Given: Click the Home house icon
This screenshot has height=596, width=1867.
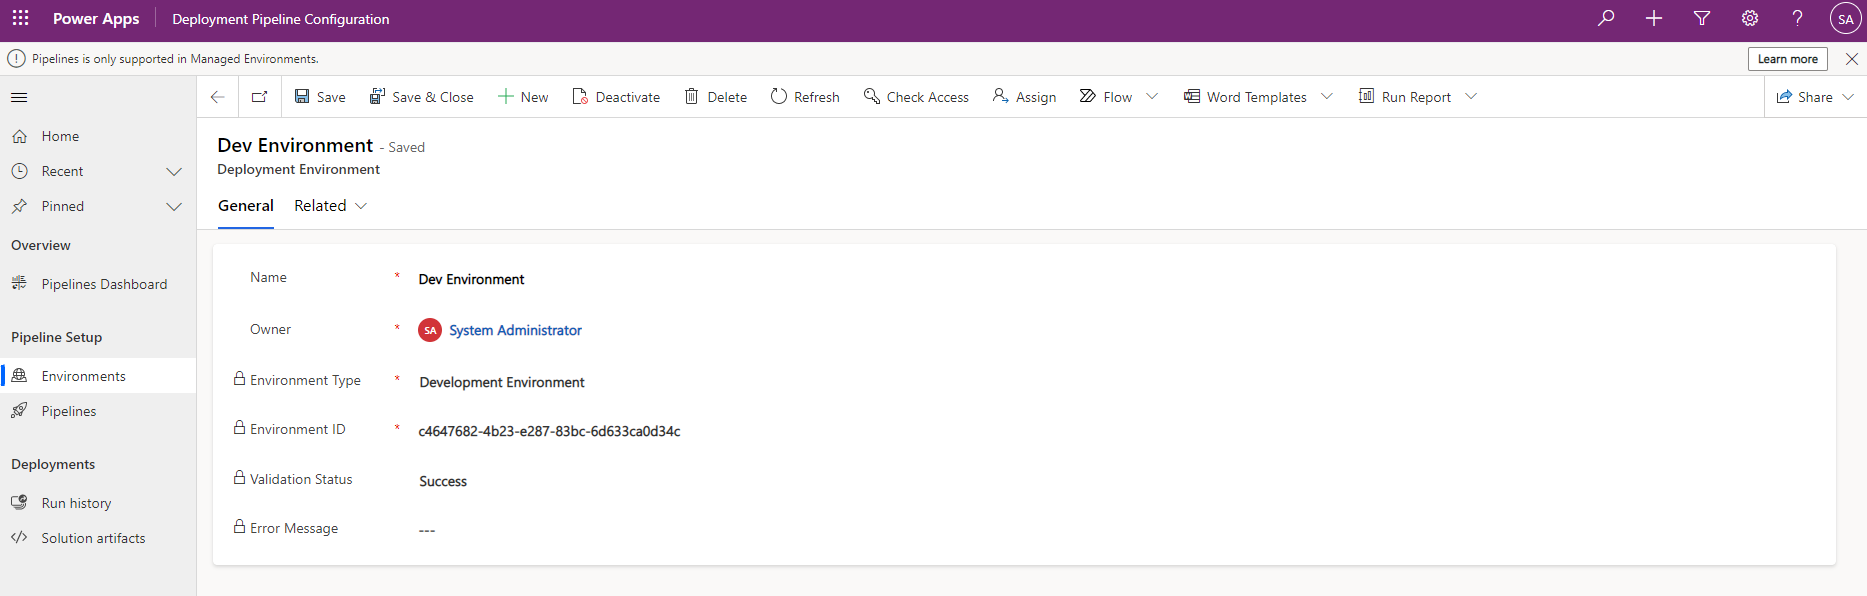Looking at the screenshot, I should 19,136.
